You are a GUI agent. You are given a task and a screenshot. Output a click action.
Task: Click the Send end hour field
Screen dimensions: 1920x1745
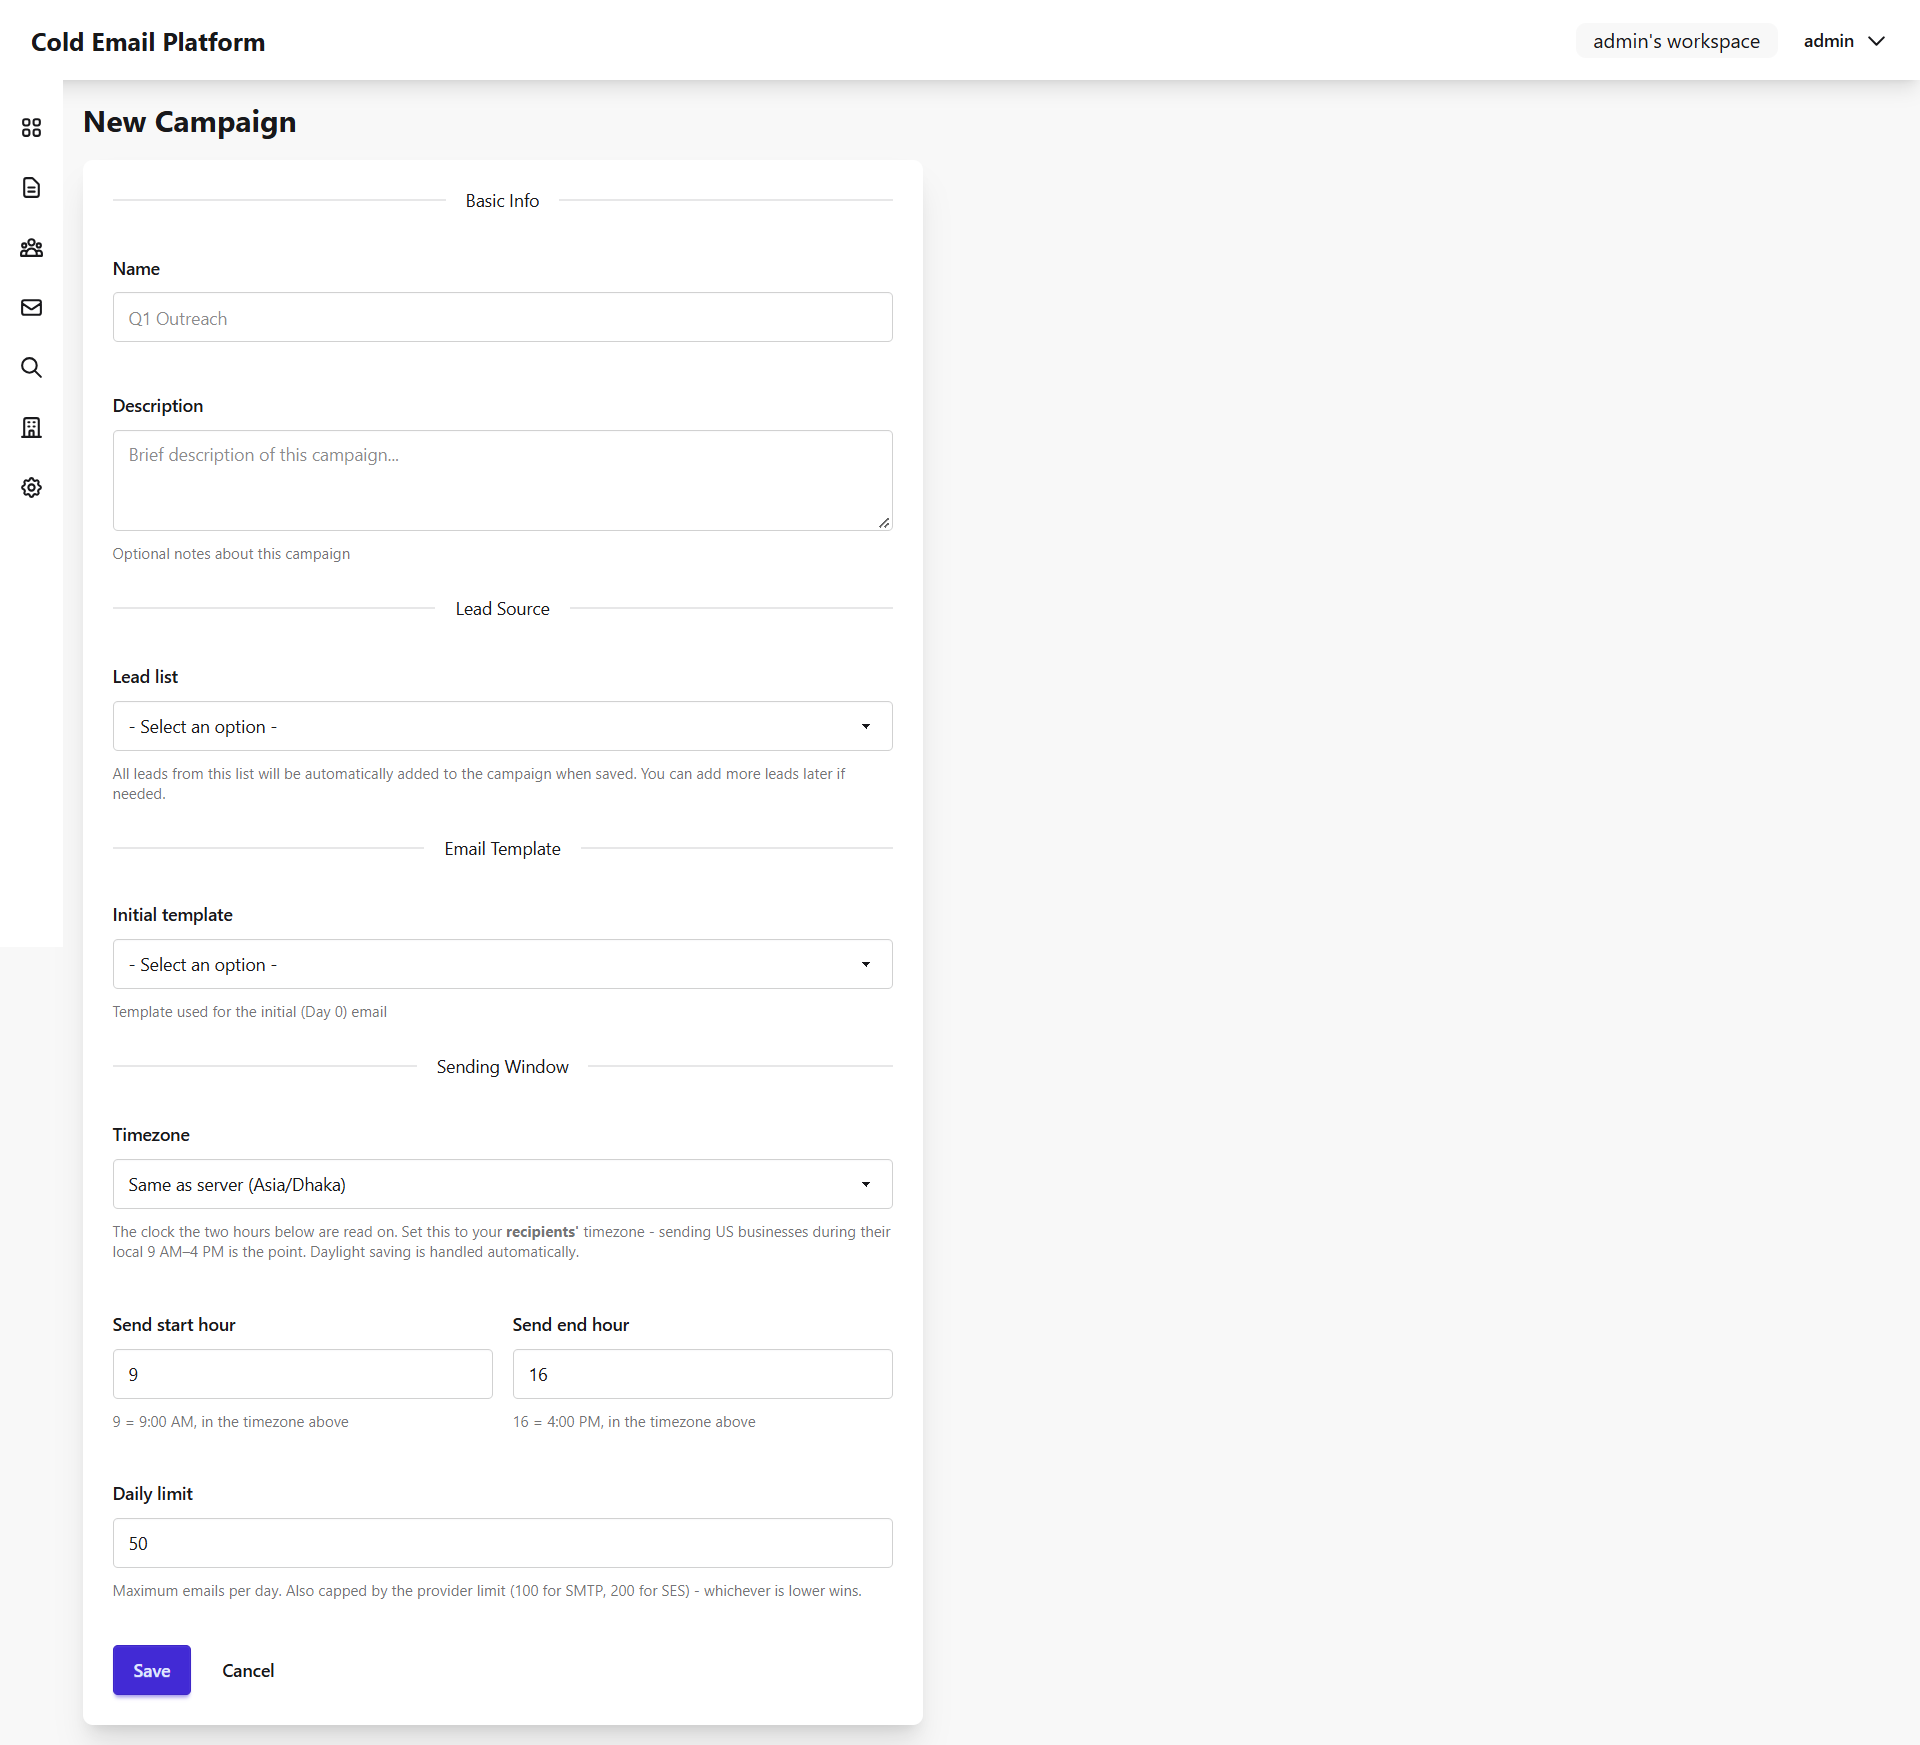pyautogui.click(x=702, y=1374)
